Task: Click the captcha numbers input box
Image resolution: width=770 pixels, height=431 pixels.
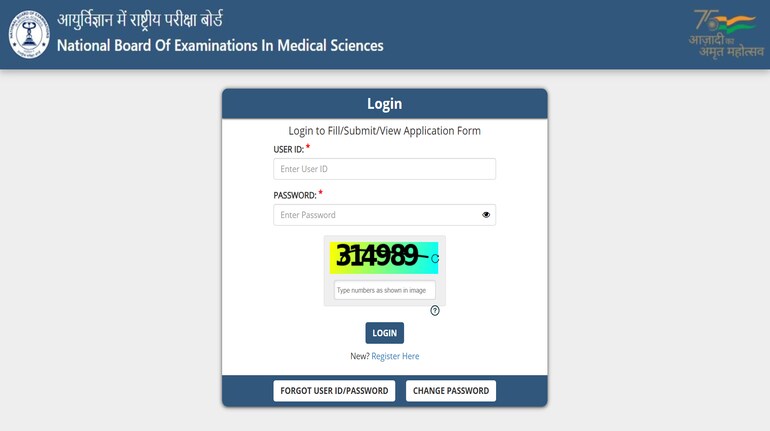Action: 385,290
